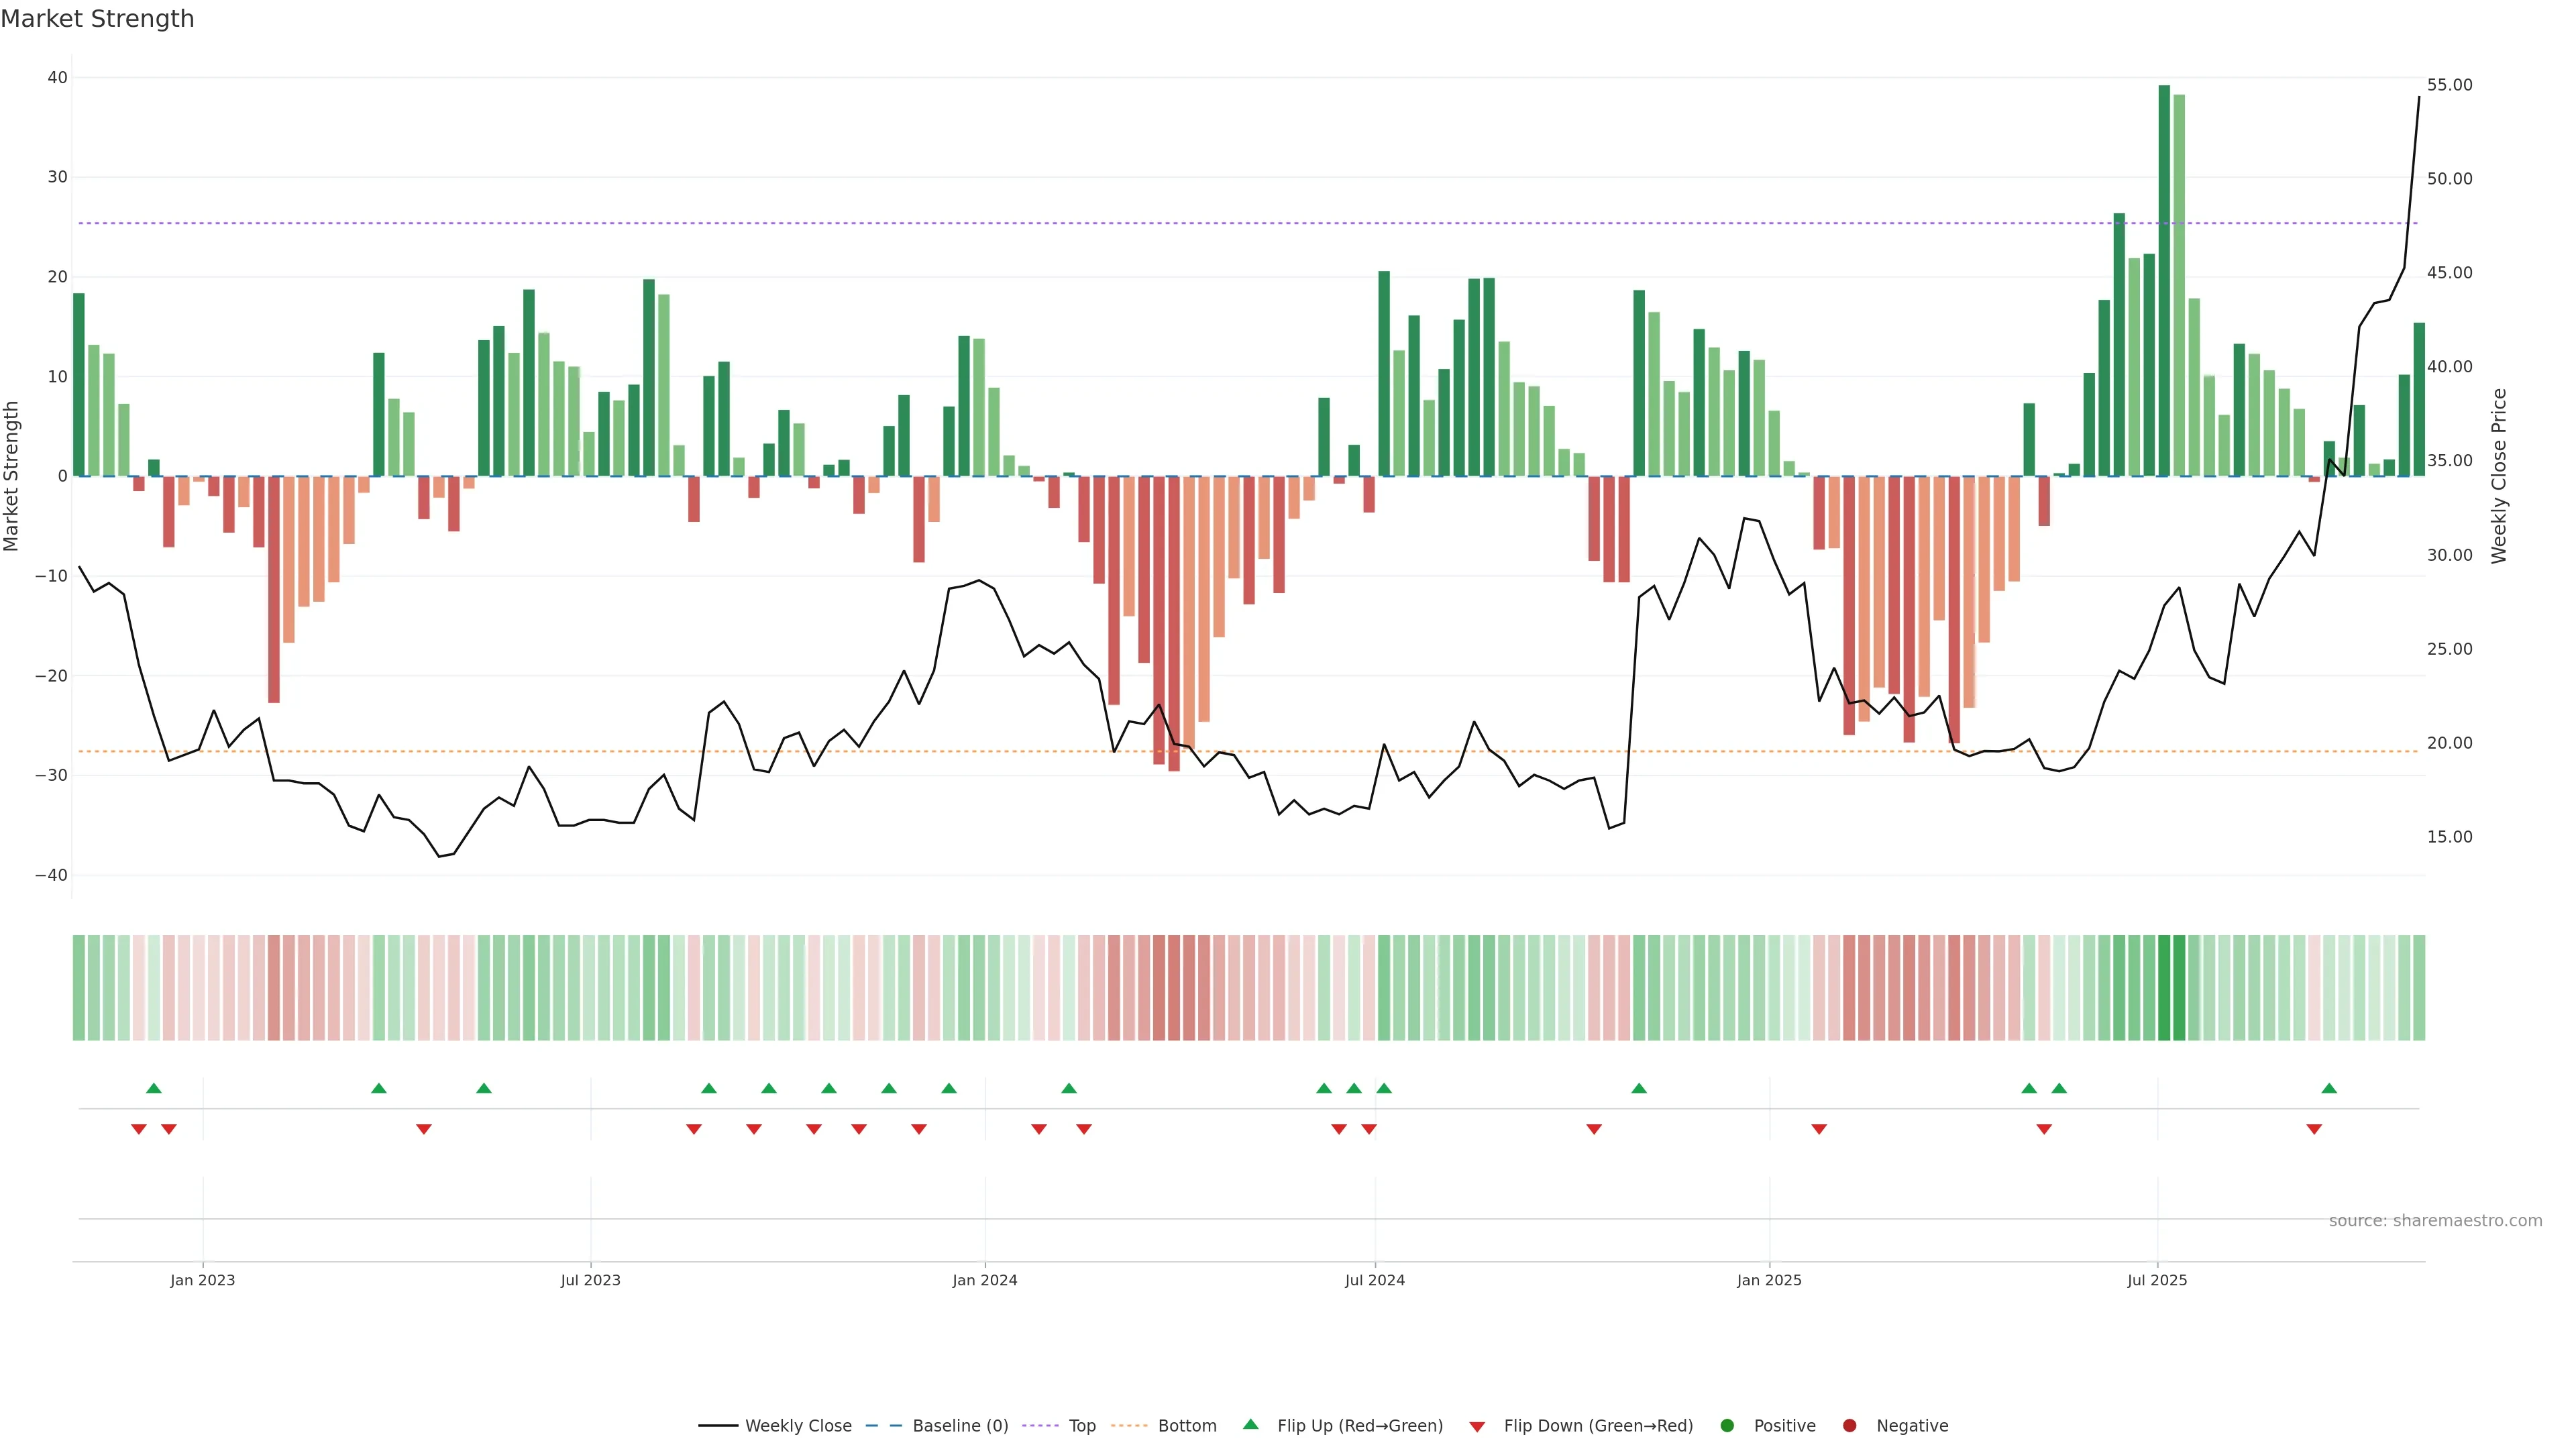Click the red Negative dot in legend
The height and width of the screenshot is (1449, 2576).
point(1849,1425)
